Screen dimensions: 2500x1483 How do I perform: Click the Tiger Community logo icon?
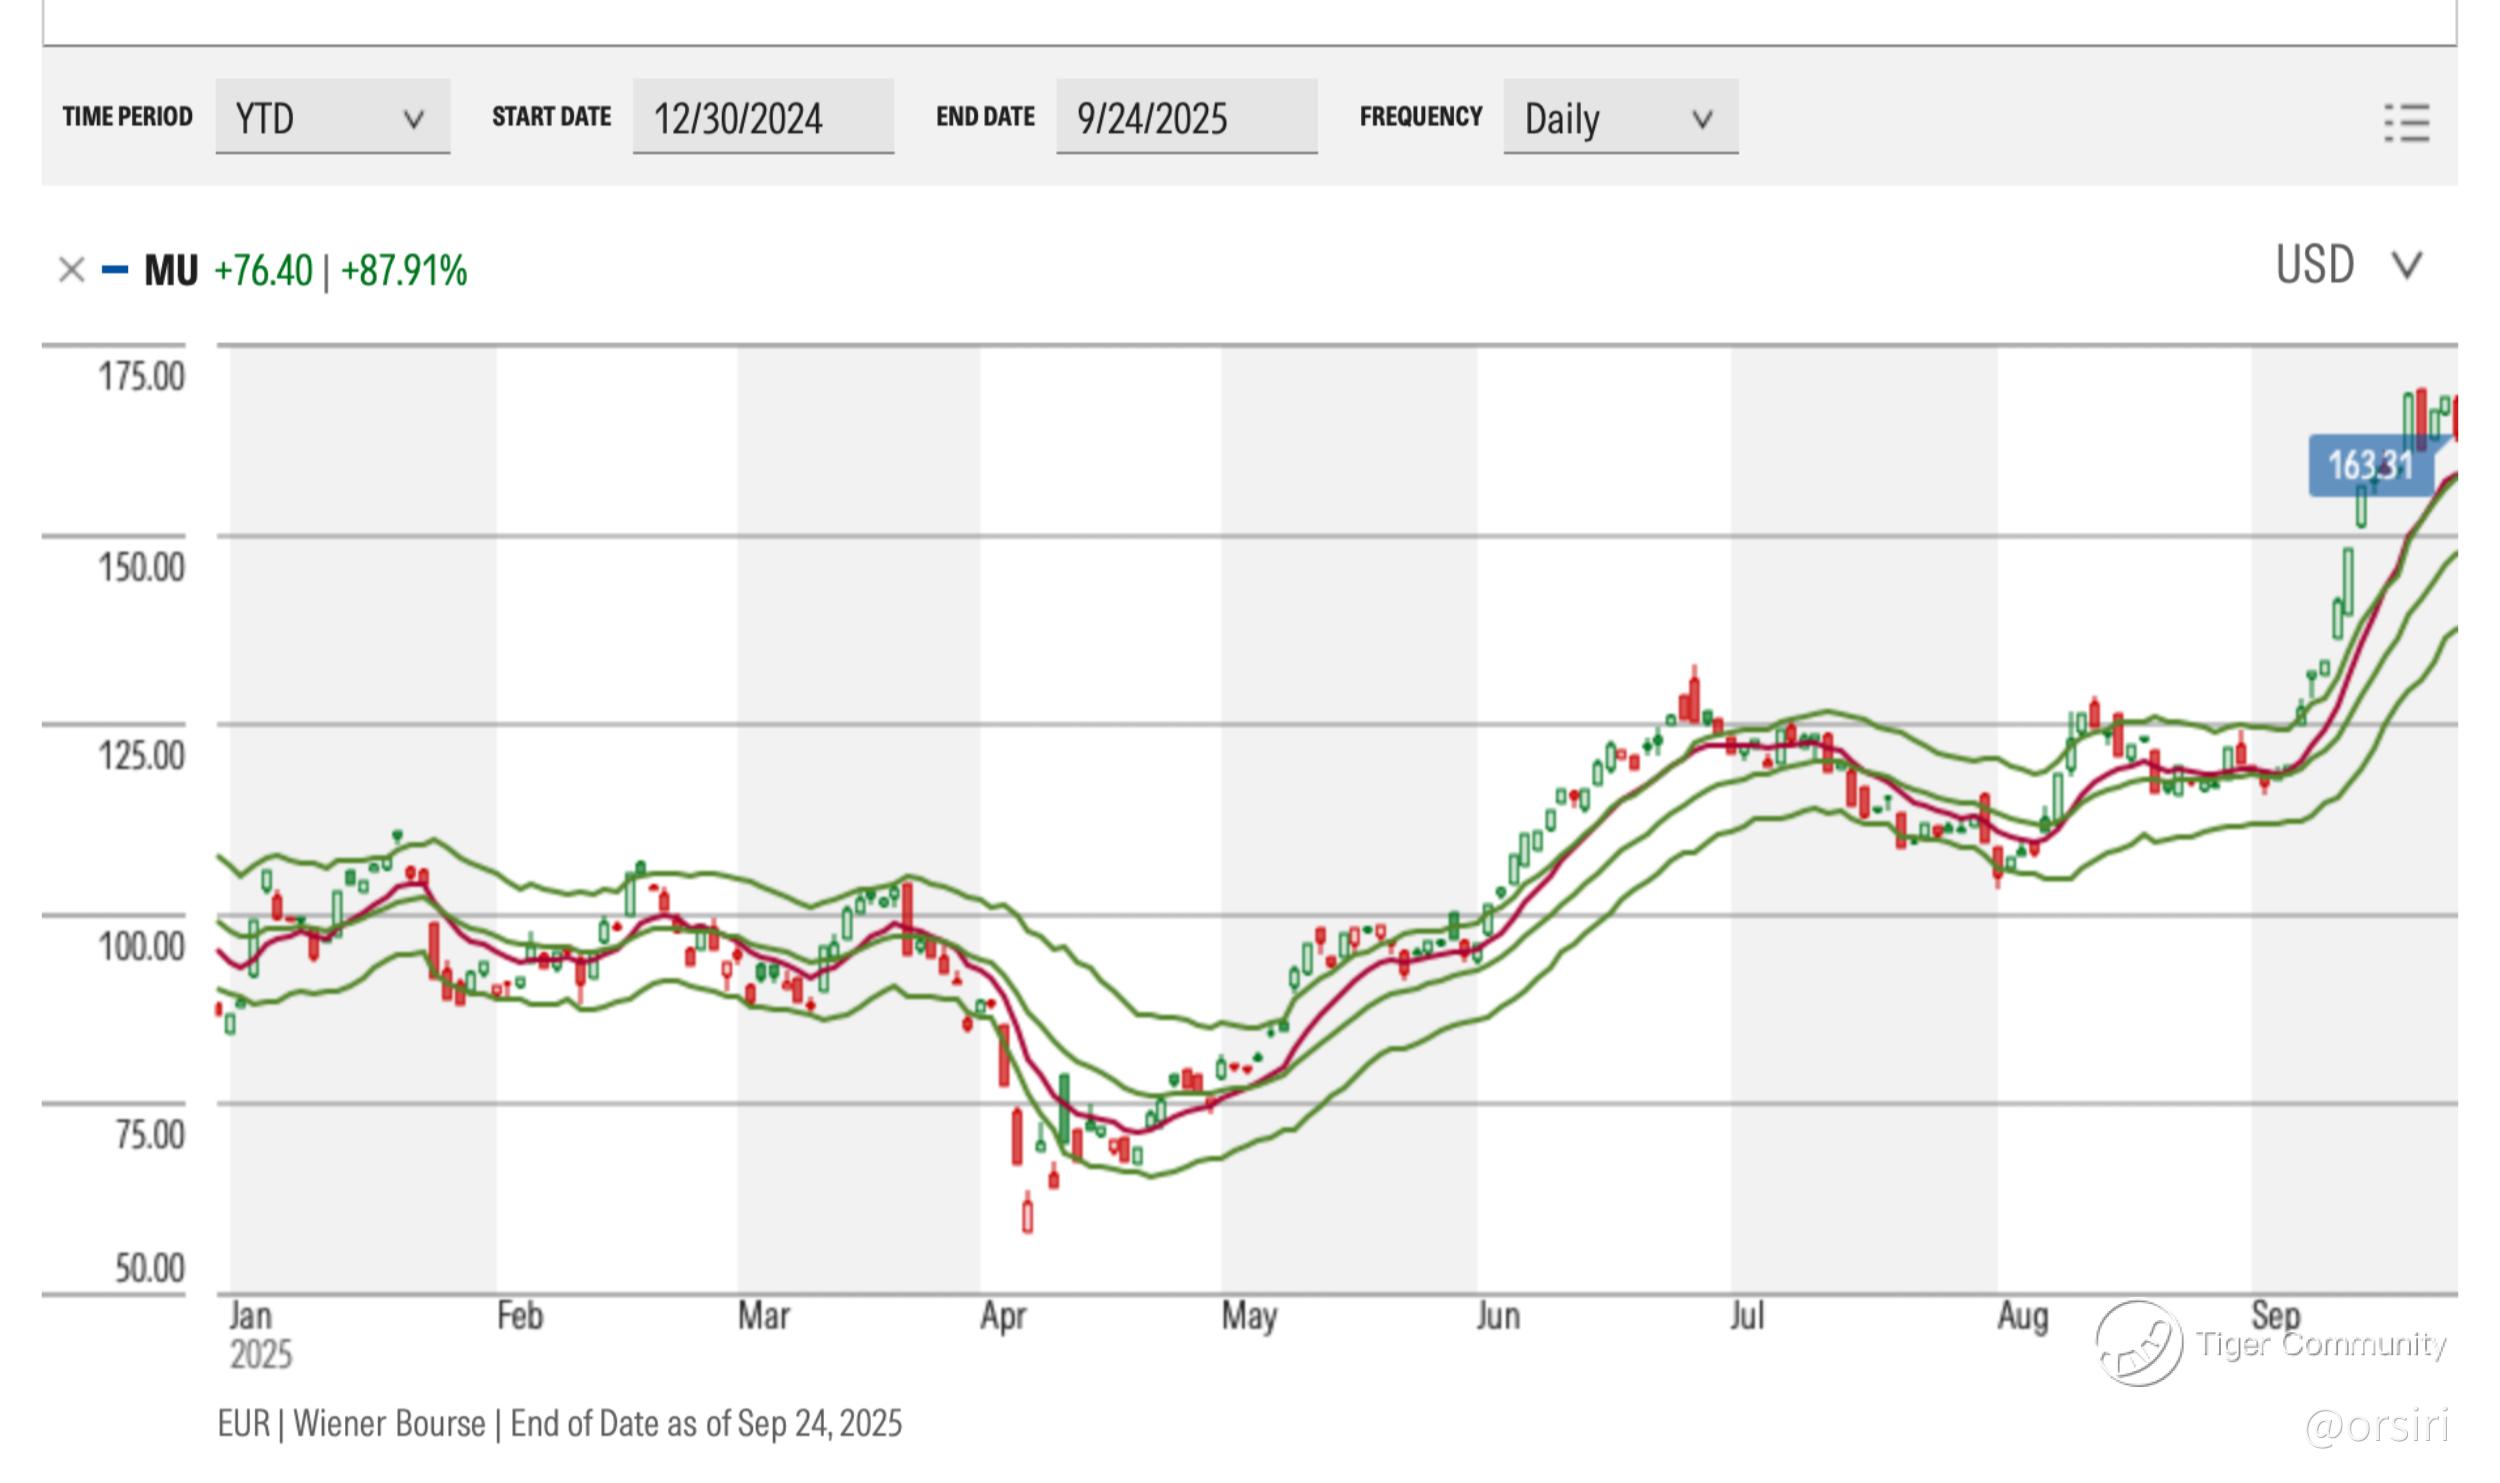click(x=2138, y=1343)
